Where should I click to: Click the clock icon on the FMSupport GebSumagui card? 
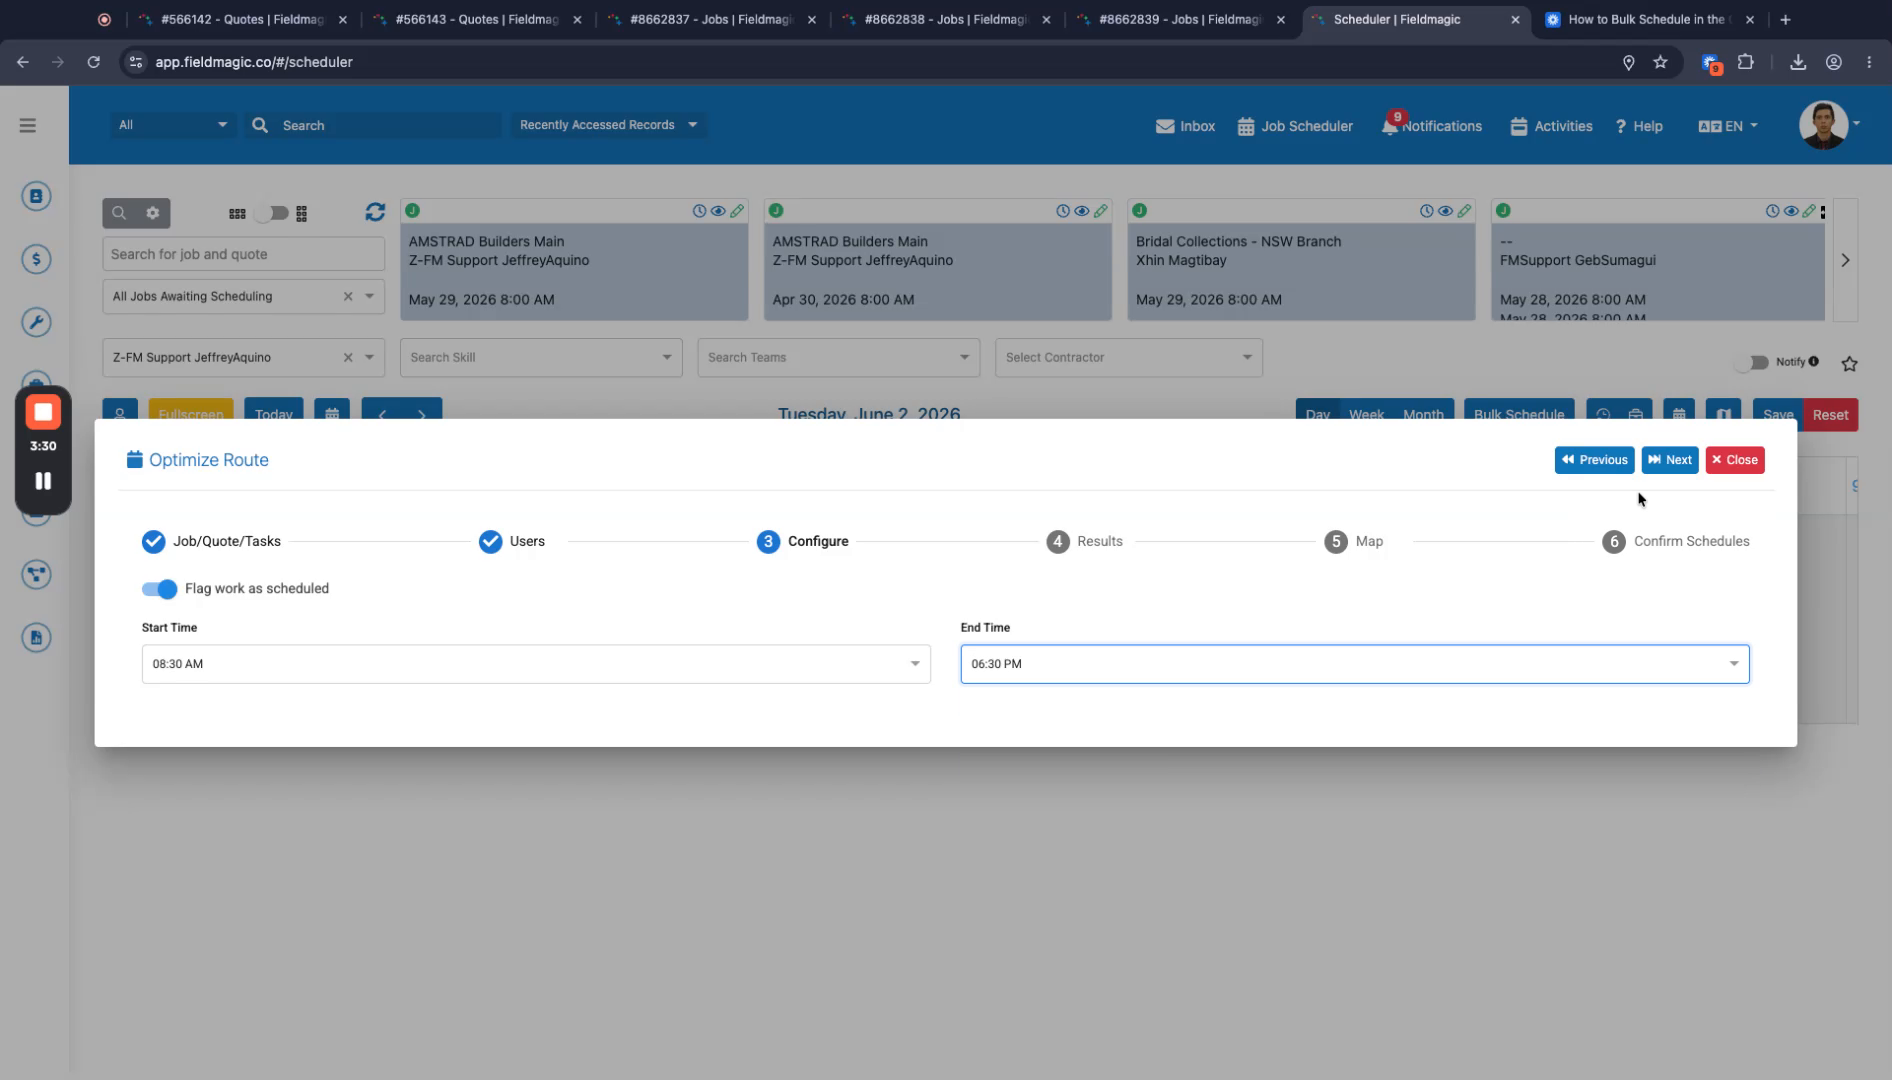click(x=1773, y=211)
